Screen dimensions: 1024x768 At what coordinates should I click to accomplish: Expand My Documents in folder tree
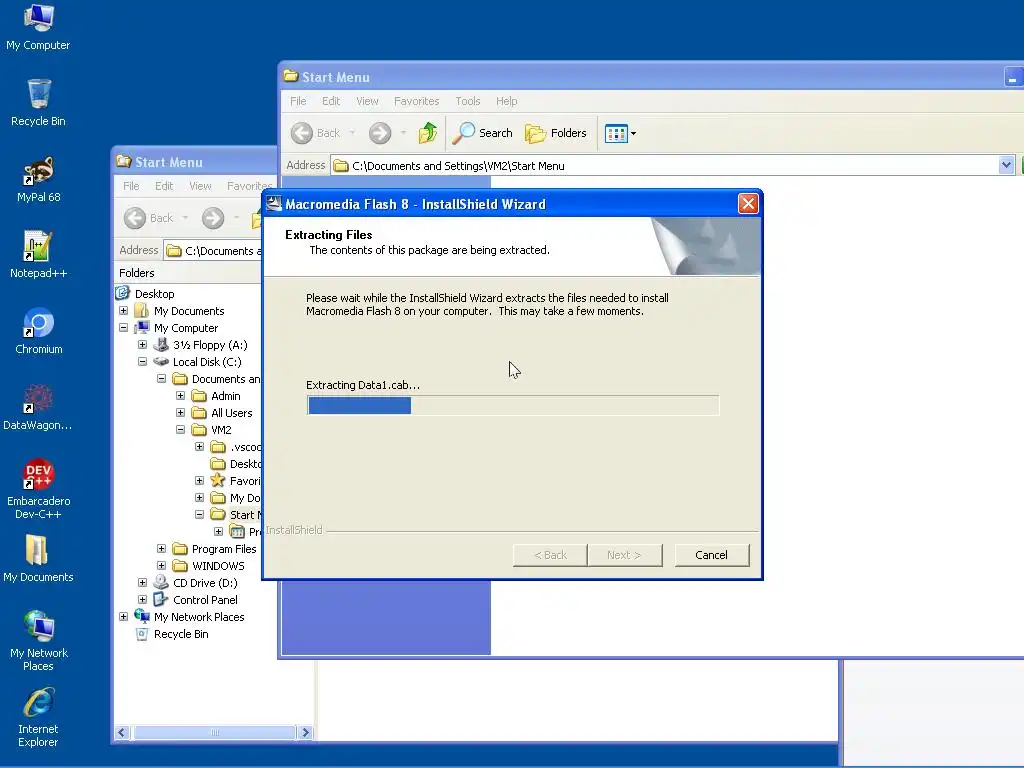[x=123, y=311]
